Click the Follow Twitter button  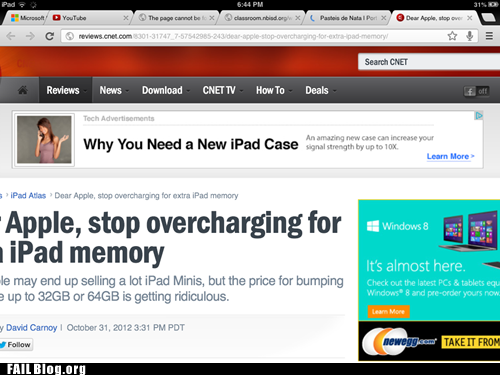16,345
